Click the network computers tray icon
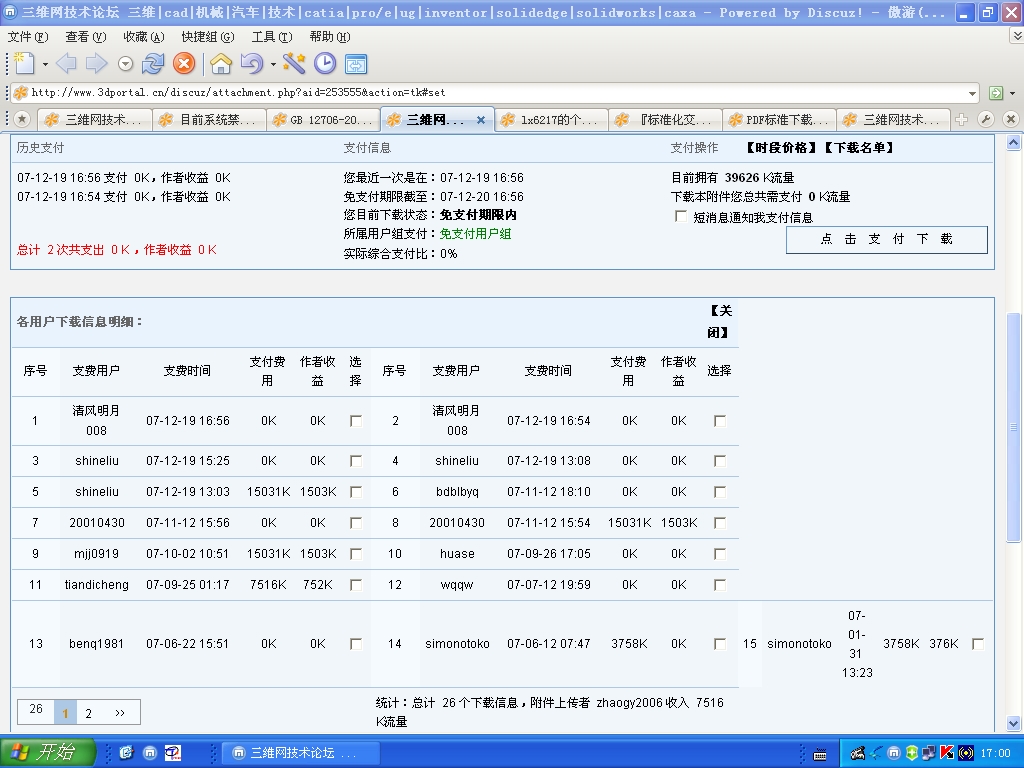 pyautogui.click(x=929, y=753)
